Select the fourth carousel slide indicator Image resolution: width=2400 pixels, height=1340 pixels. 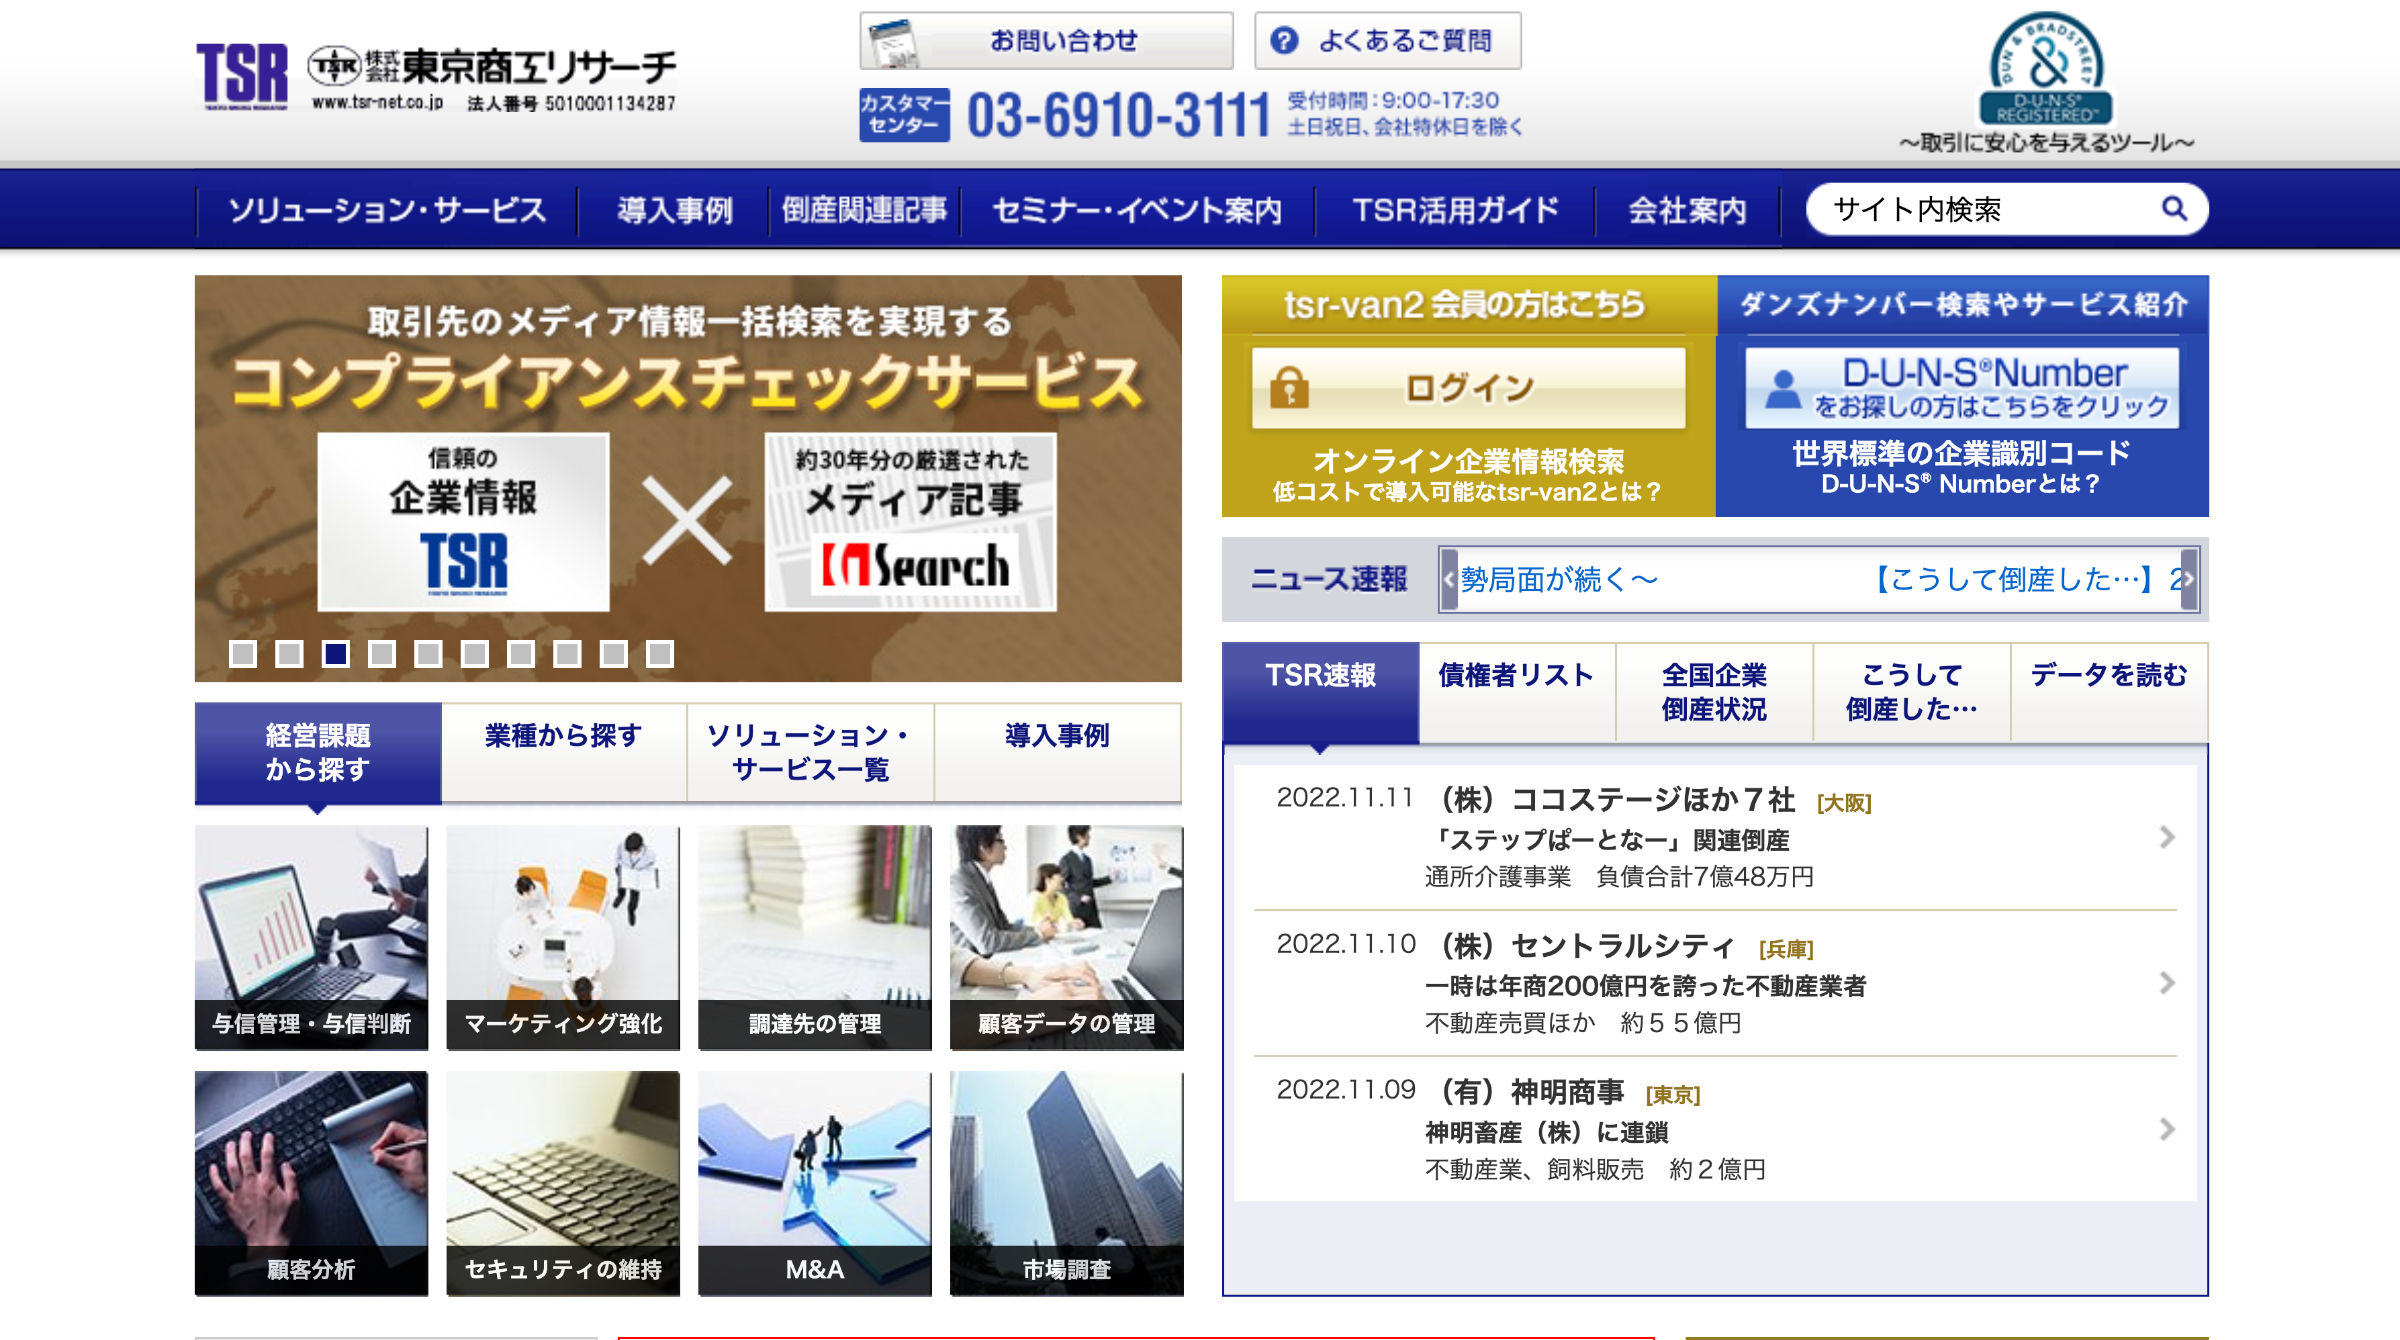(x=382, y=654)
